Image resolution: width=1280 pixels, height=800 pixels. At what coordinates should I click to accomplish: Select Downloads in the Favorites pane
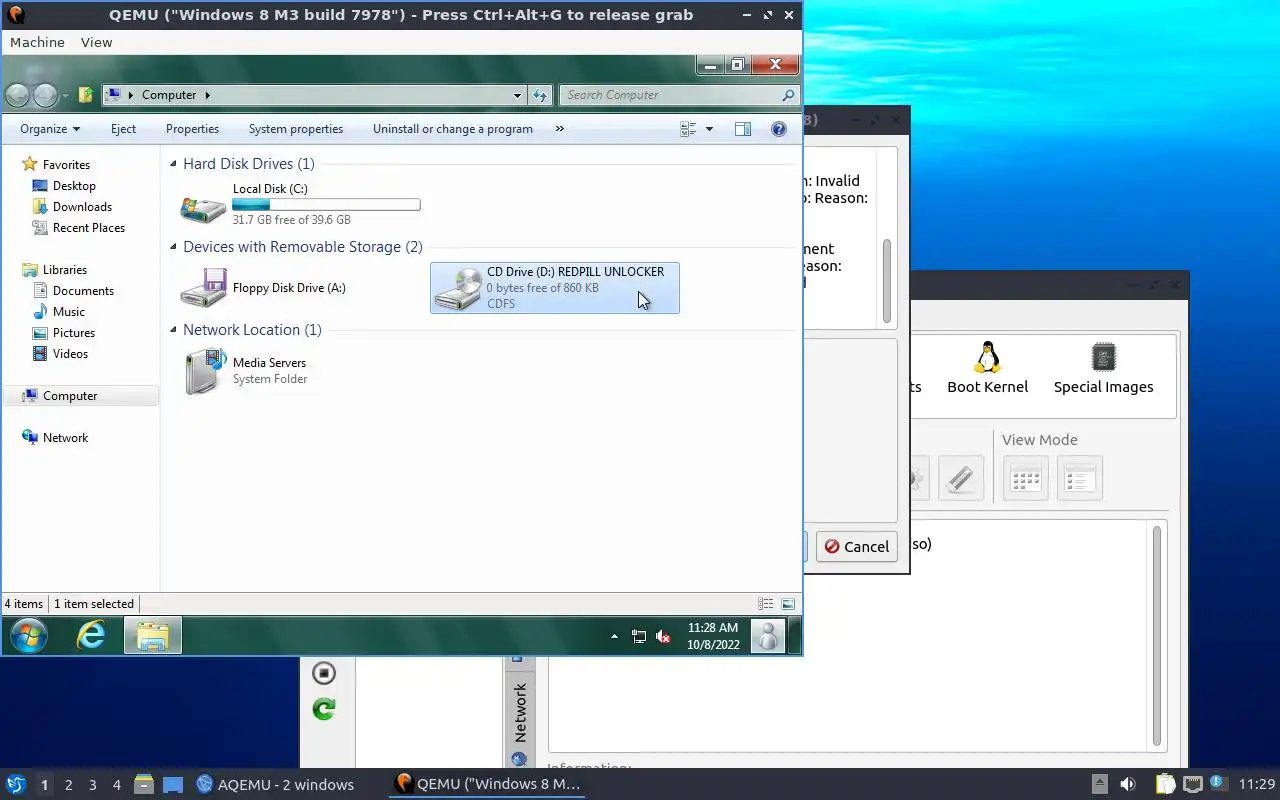click(x=82, y=207)
